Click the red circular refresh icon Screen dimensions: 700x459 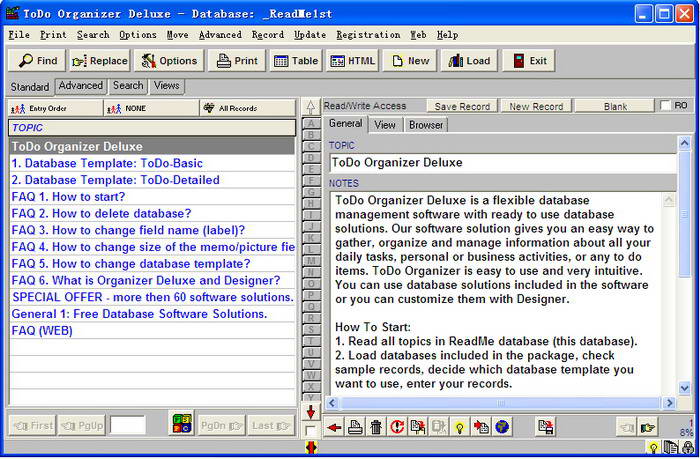point(397,427)
